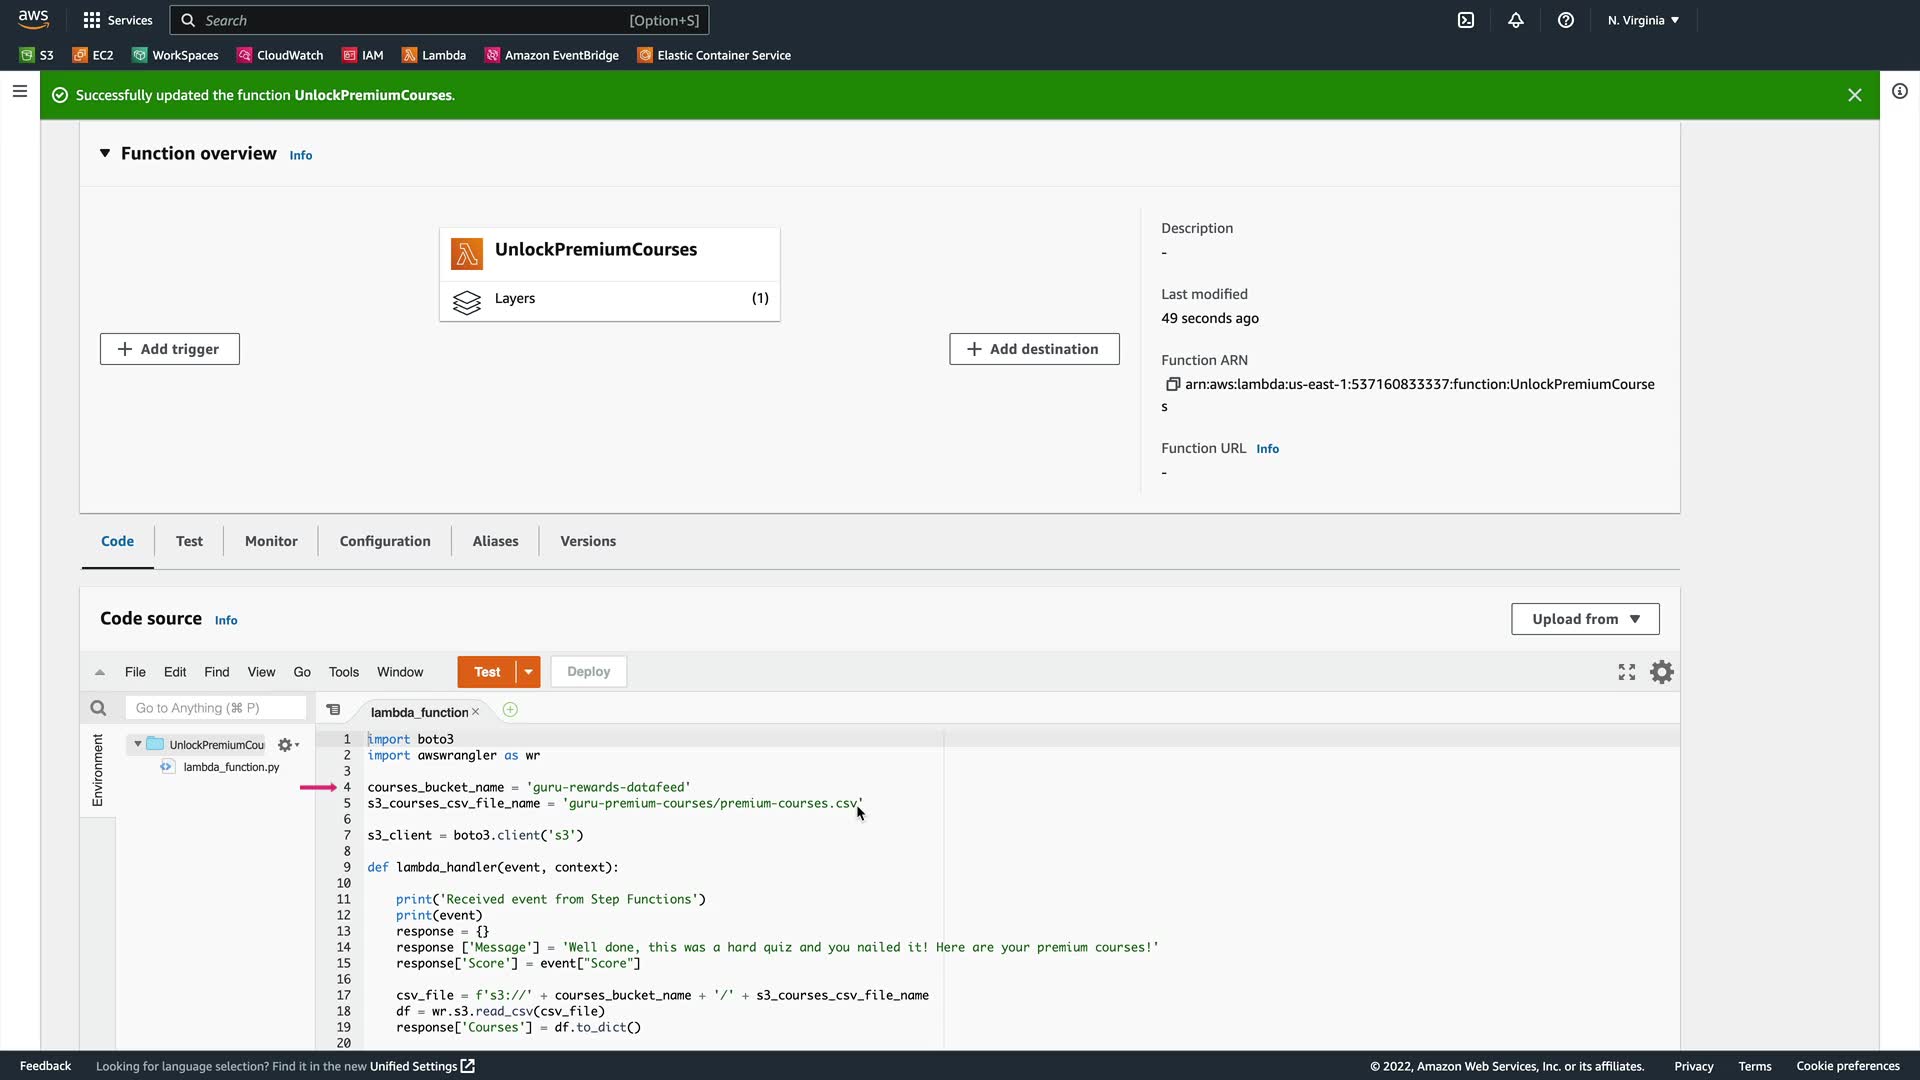Open the help question mark icon
This screenshot has height=1080, width=1920.
click(x=1566, y=20)
